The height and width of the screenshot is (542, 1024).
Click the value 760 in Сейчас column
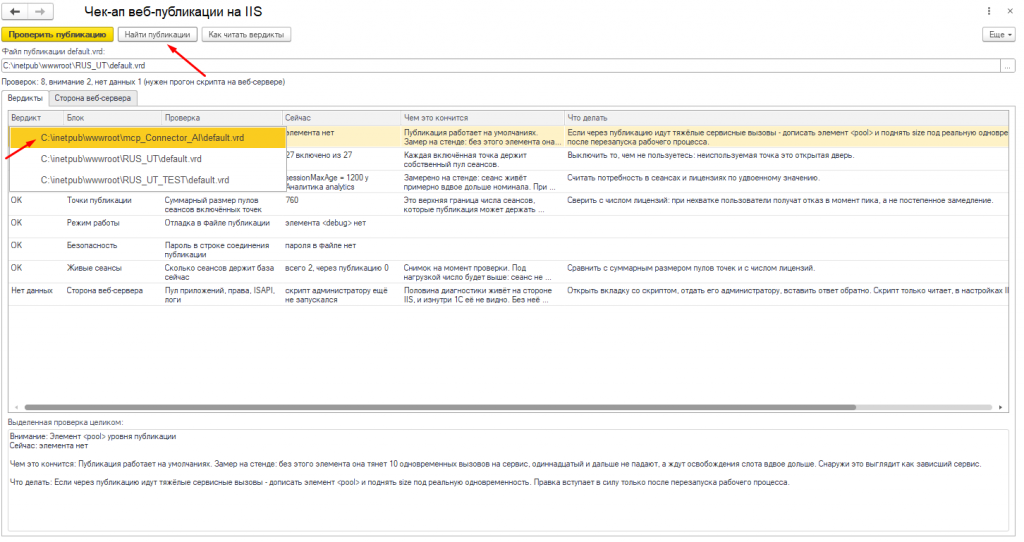tap(342, 204)
